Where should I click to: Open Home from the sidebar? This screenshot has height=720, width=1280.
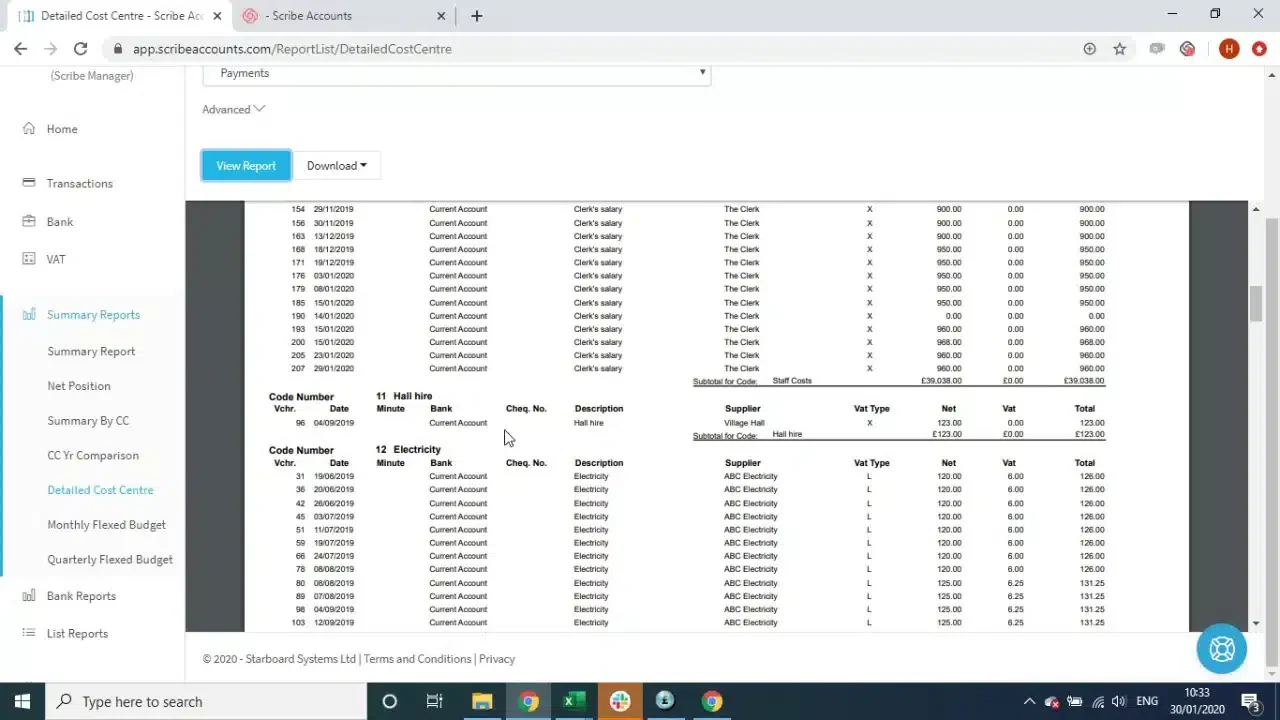point(61,129)
